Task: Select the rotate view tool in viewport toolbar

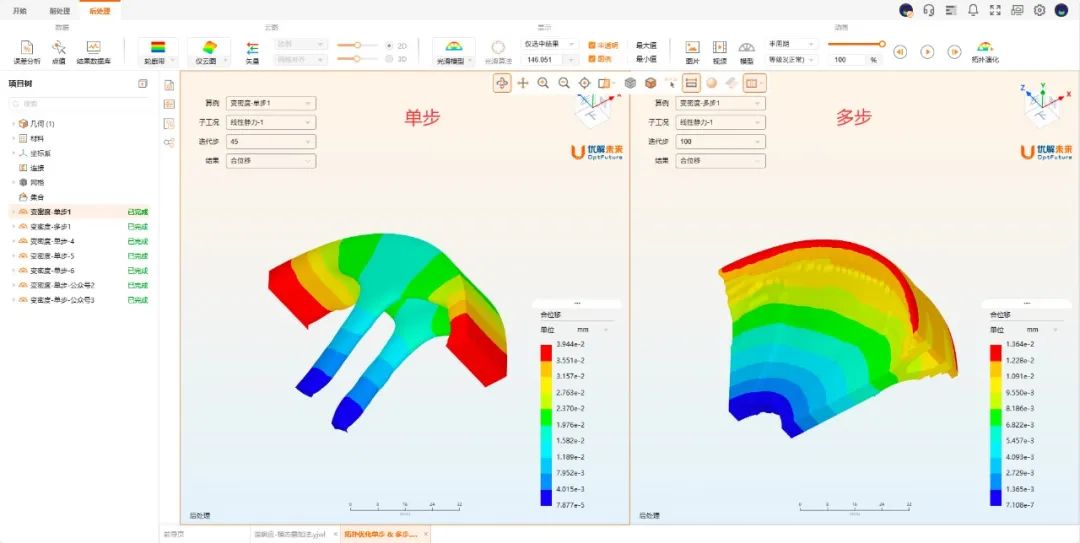Action: [x=501, y=83]
